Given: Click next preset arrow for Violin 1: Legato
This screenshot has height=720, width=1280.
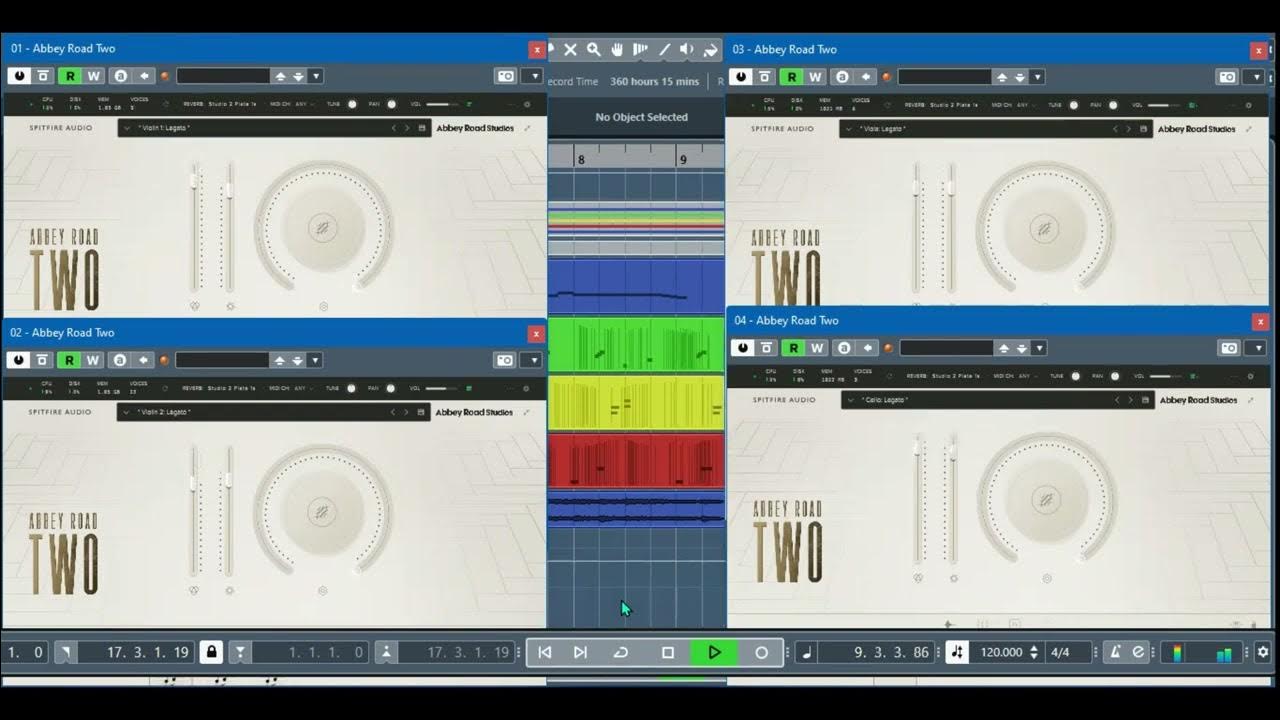Looking at the screenshot, I should [407, 128].
